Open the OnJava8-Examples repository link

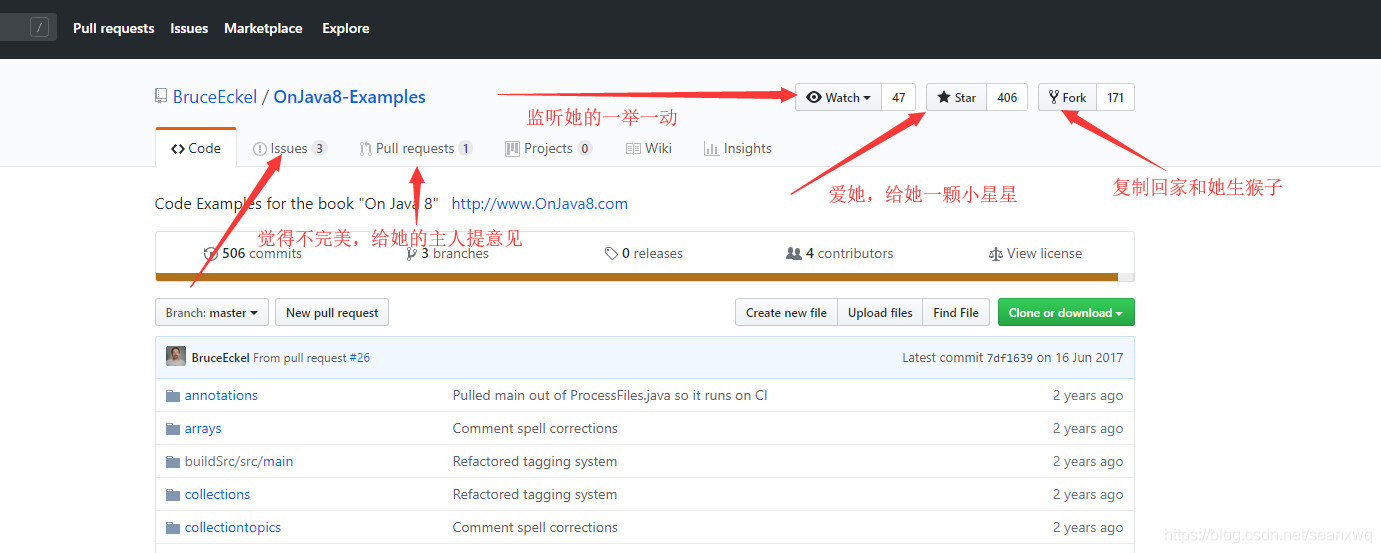pos(349,97)
